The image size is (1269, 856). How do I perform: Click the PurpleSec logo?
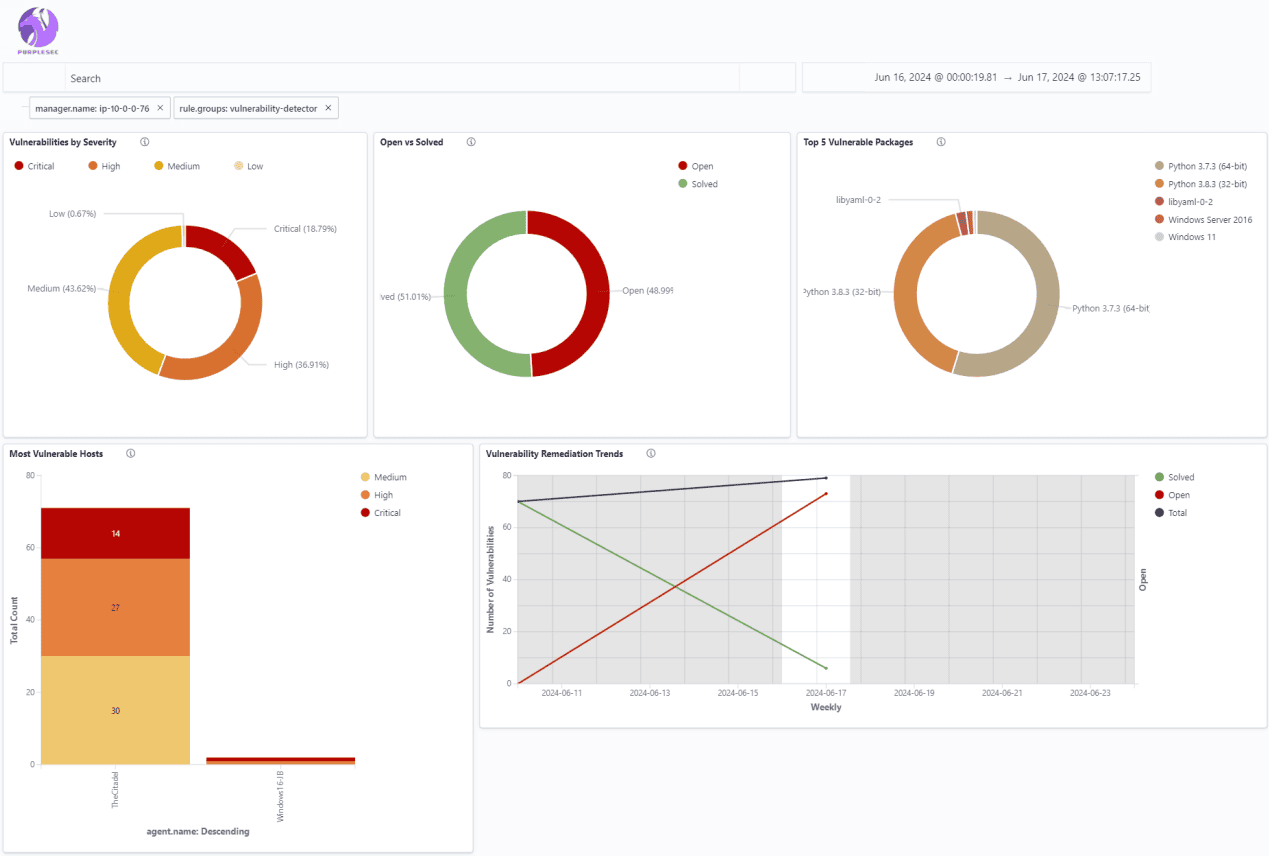click(x=38, y=30)
